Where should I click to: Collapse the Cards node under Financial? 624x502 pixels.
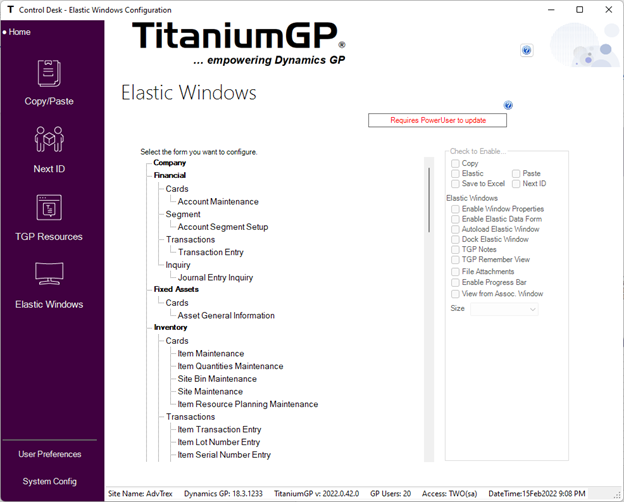(x=177, y=189)
